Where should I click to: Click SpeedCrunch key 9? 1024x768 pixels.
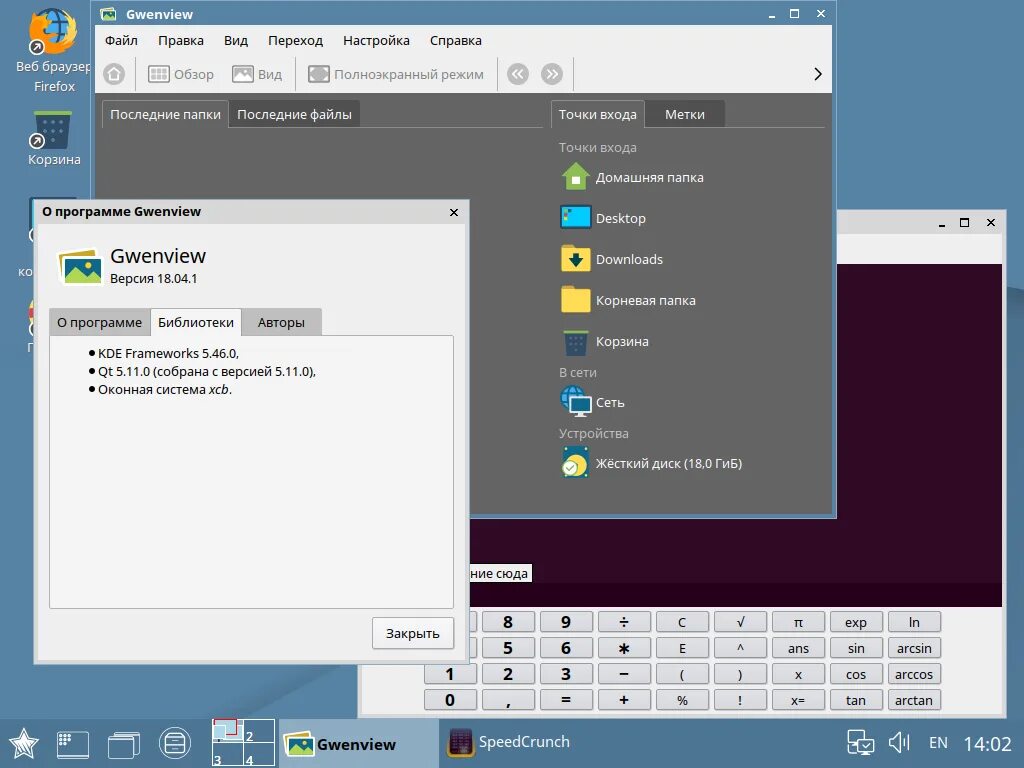click(x=566, y=622)
